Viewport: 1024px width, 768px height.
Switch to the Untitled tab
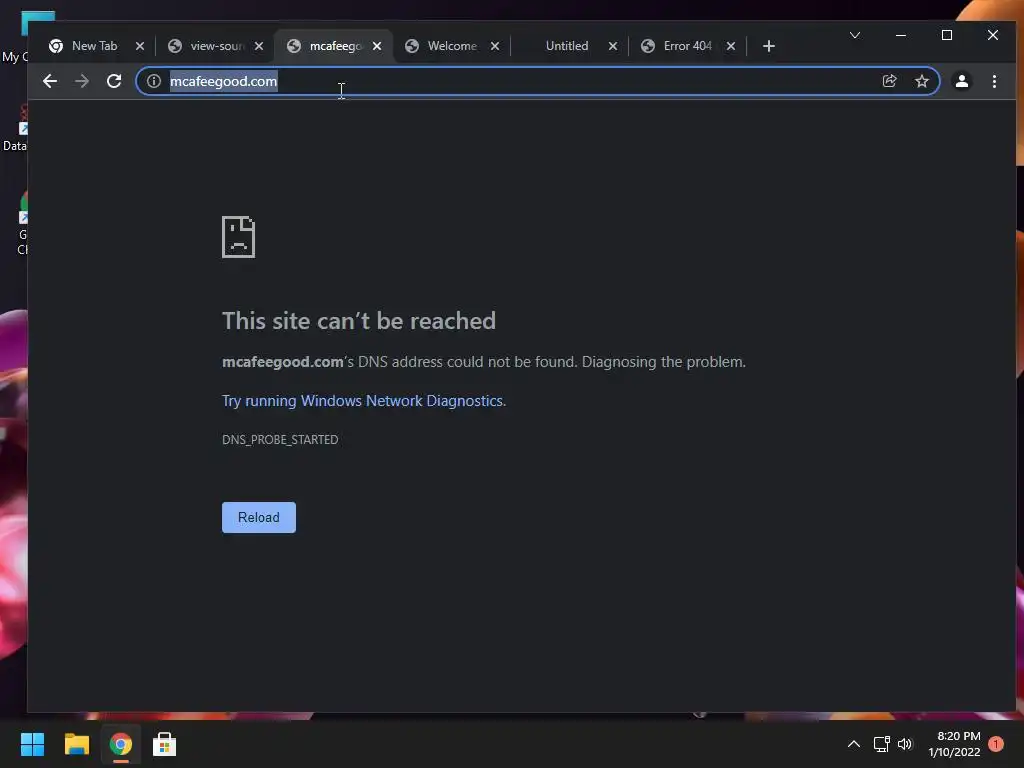click(x=566, y=46)
